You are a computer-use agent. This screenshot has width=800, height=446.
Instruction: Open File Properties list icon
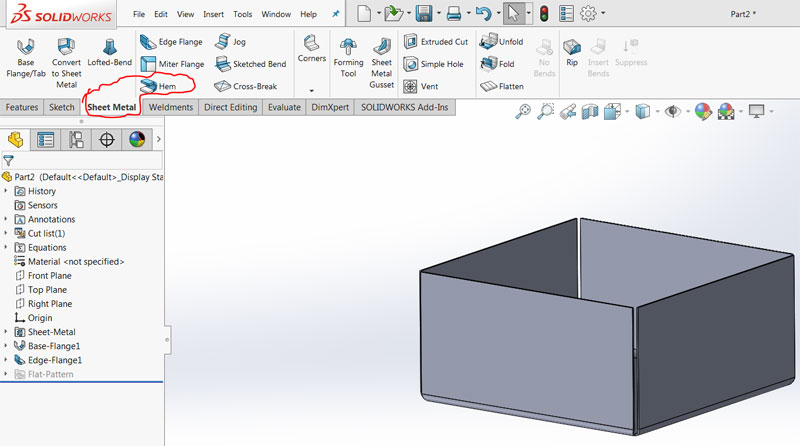[x=566, y=13]
